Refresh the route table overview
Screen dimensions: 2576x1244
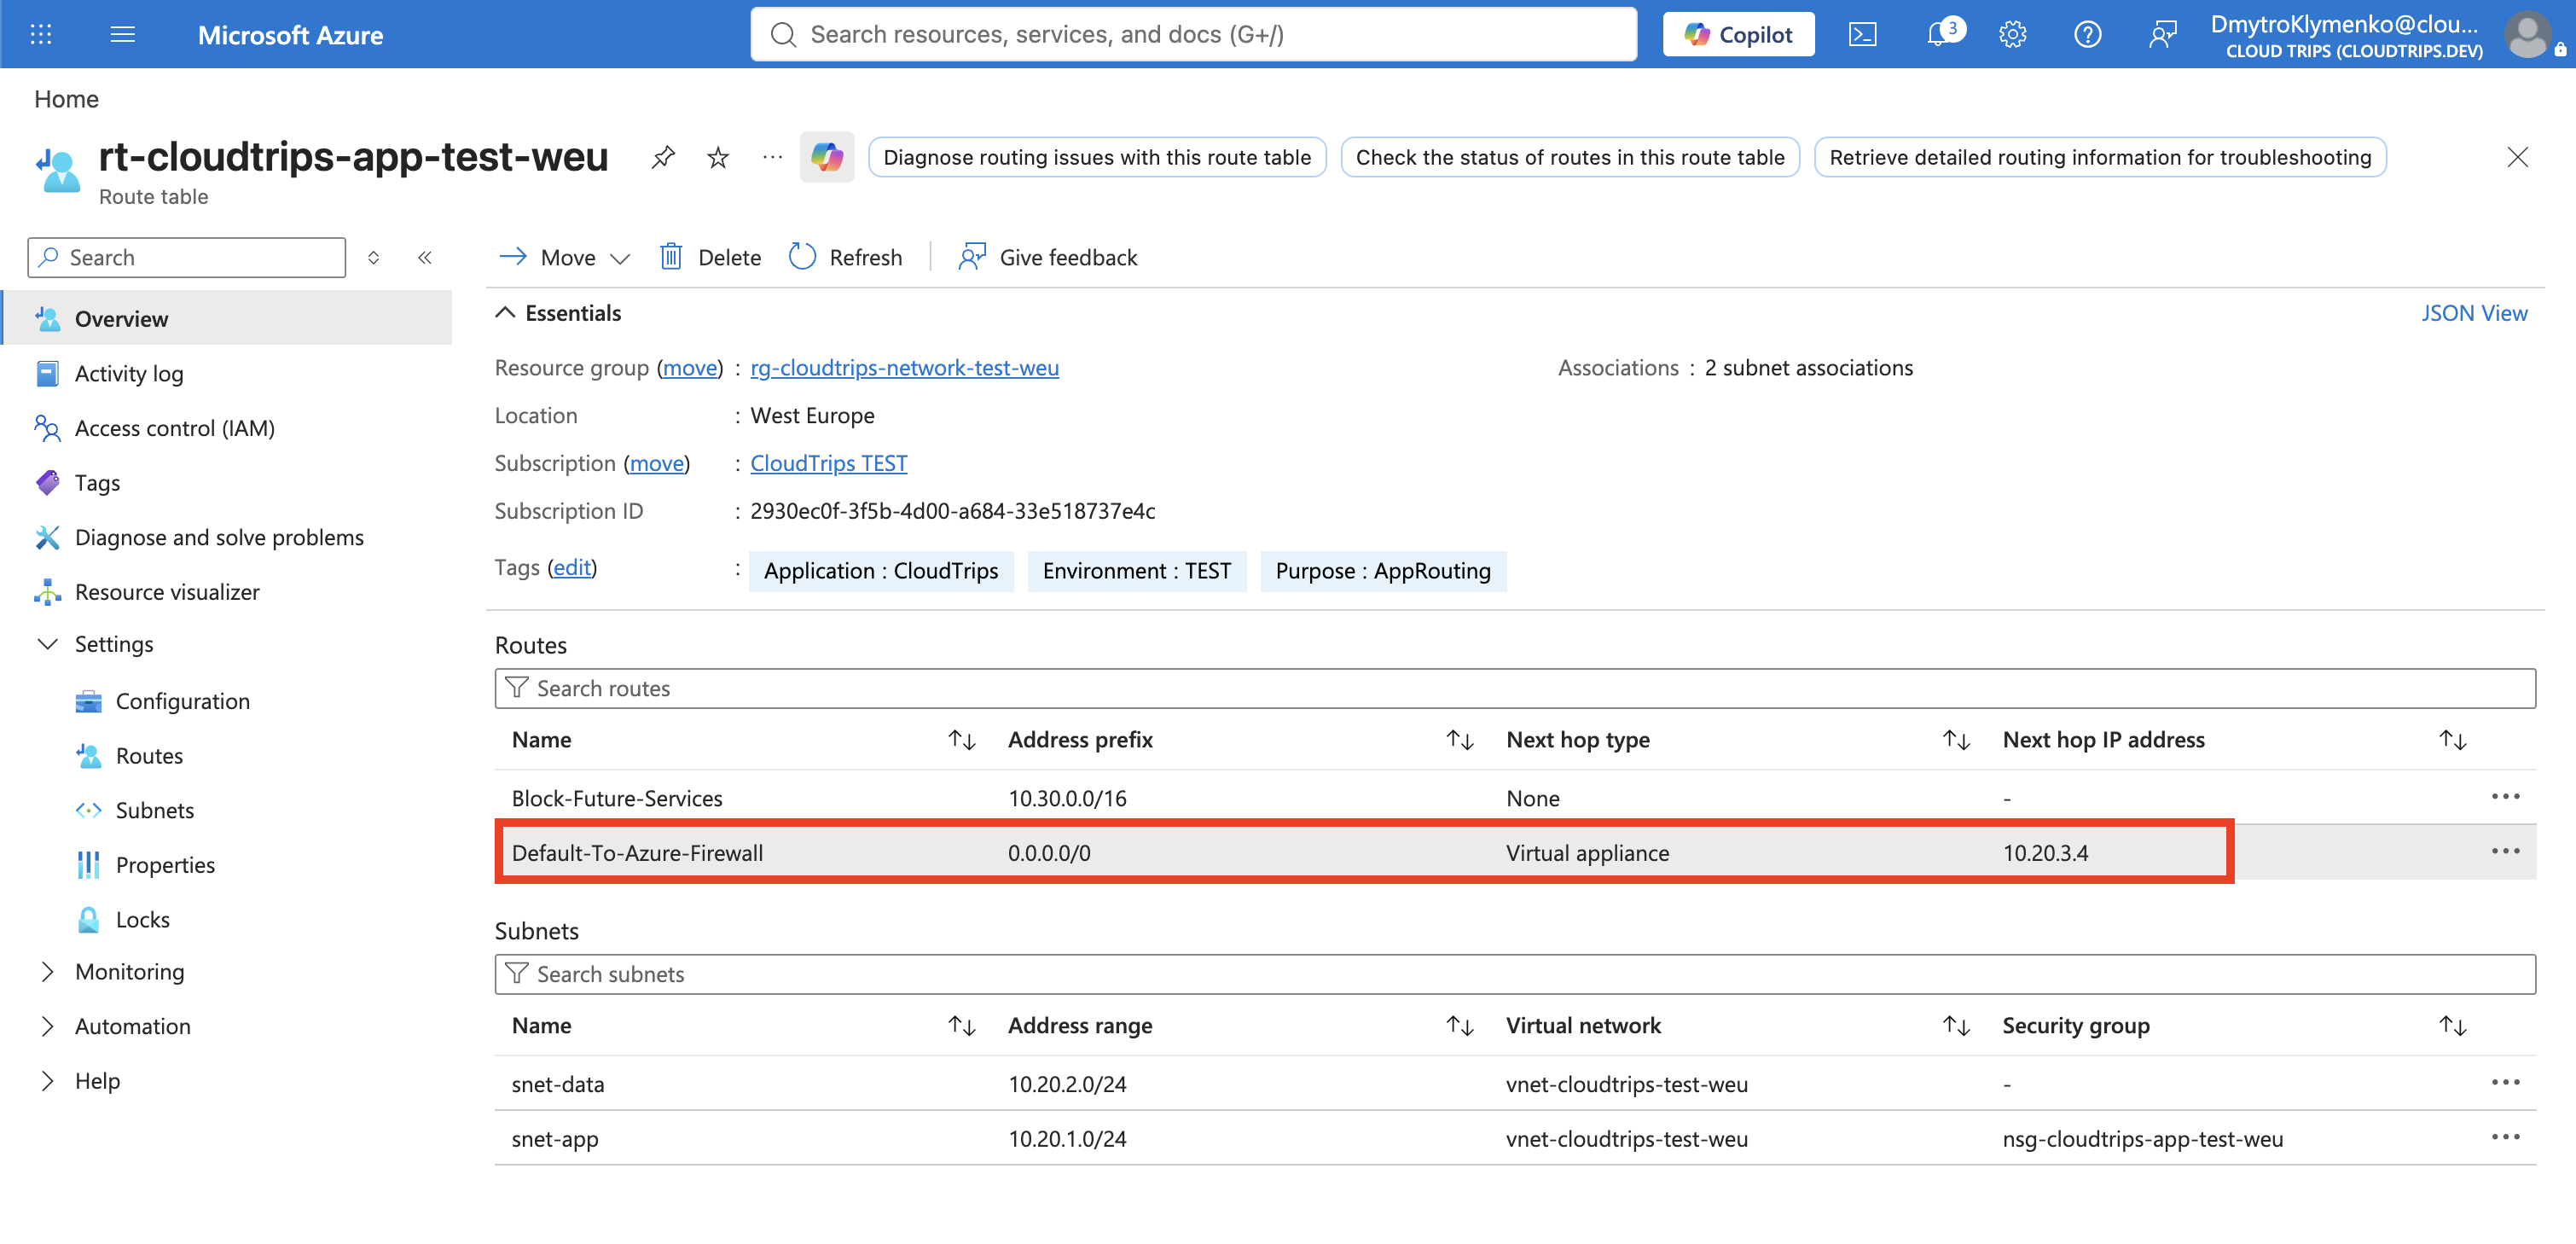[846, 257]
